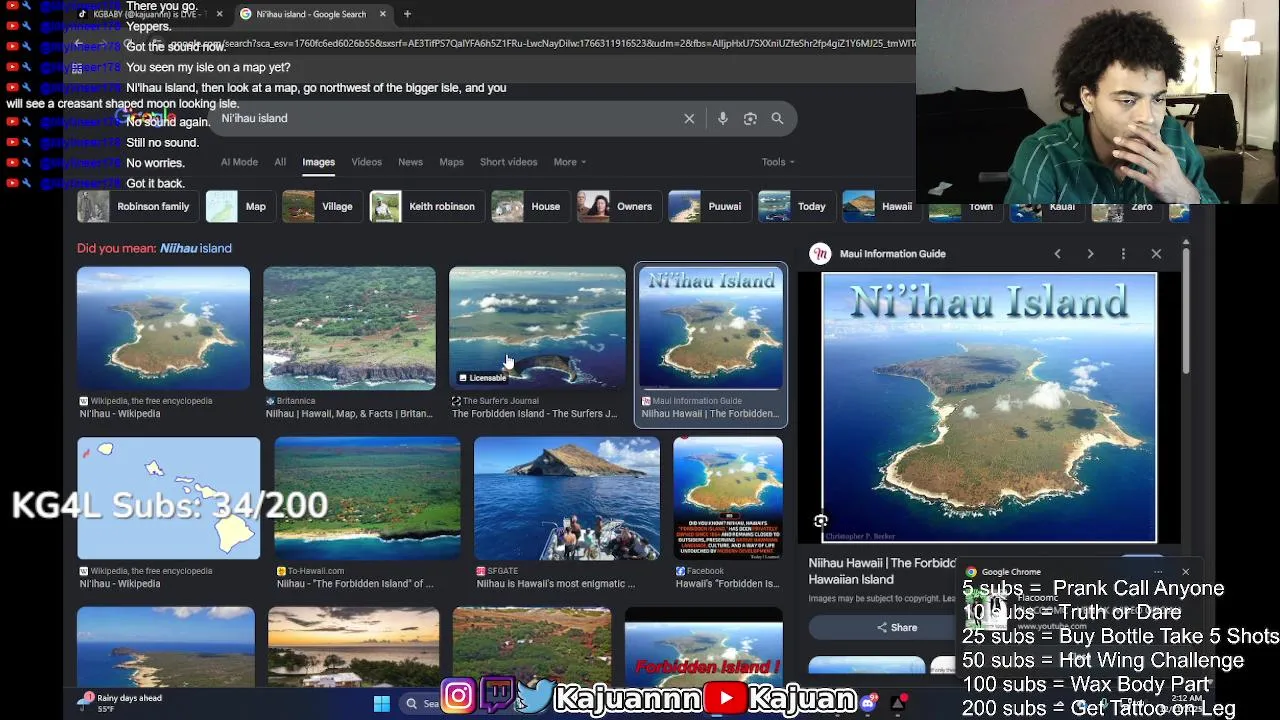The width and height of the screenshot is (1280, 720).
Task: Open first Wikipedia aerial island thumbnail
Action: 163,328
